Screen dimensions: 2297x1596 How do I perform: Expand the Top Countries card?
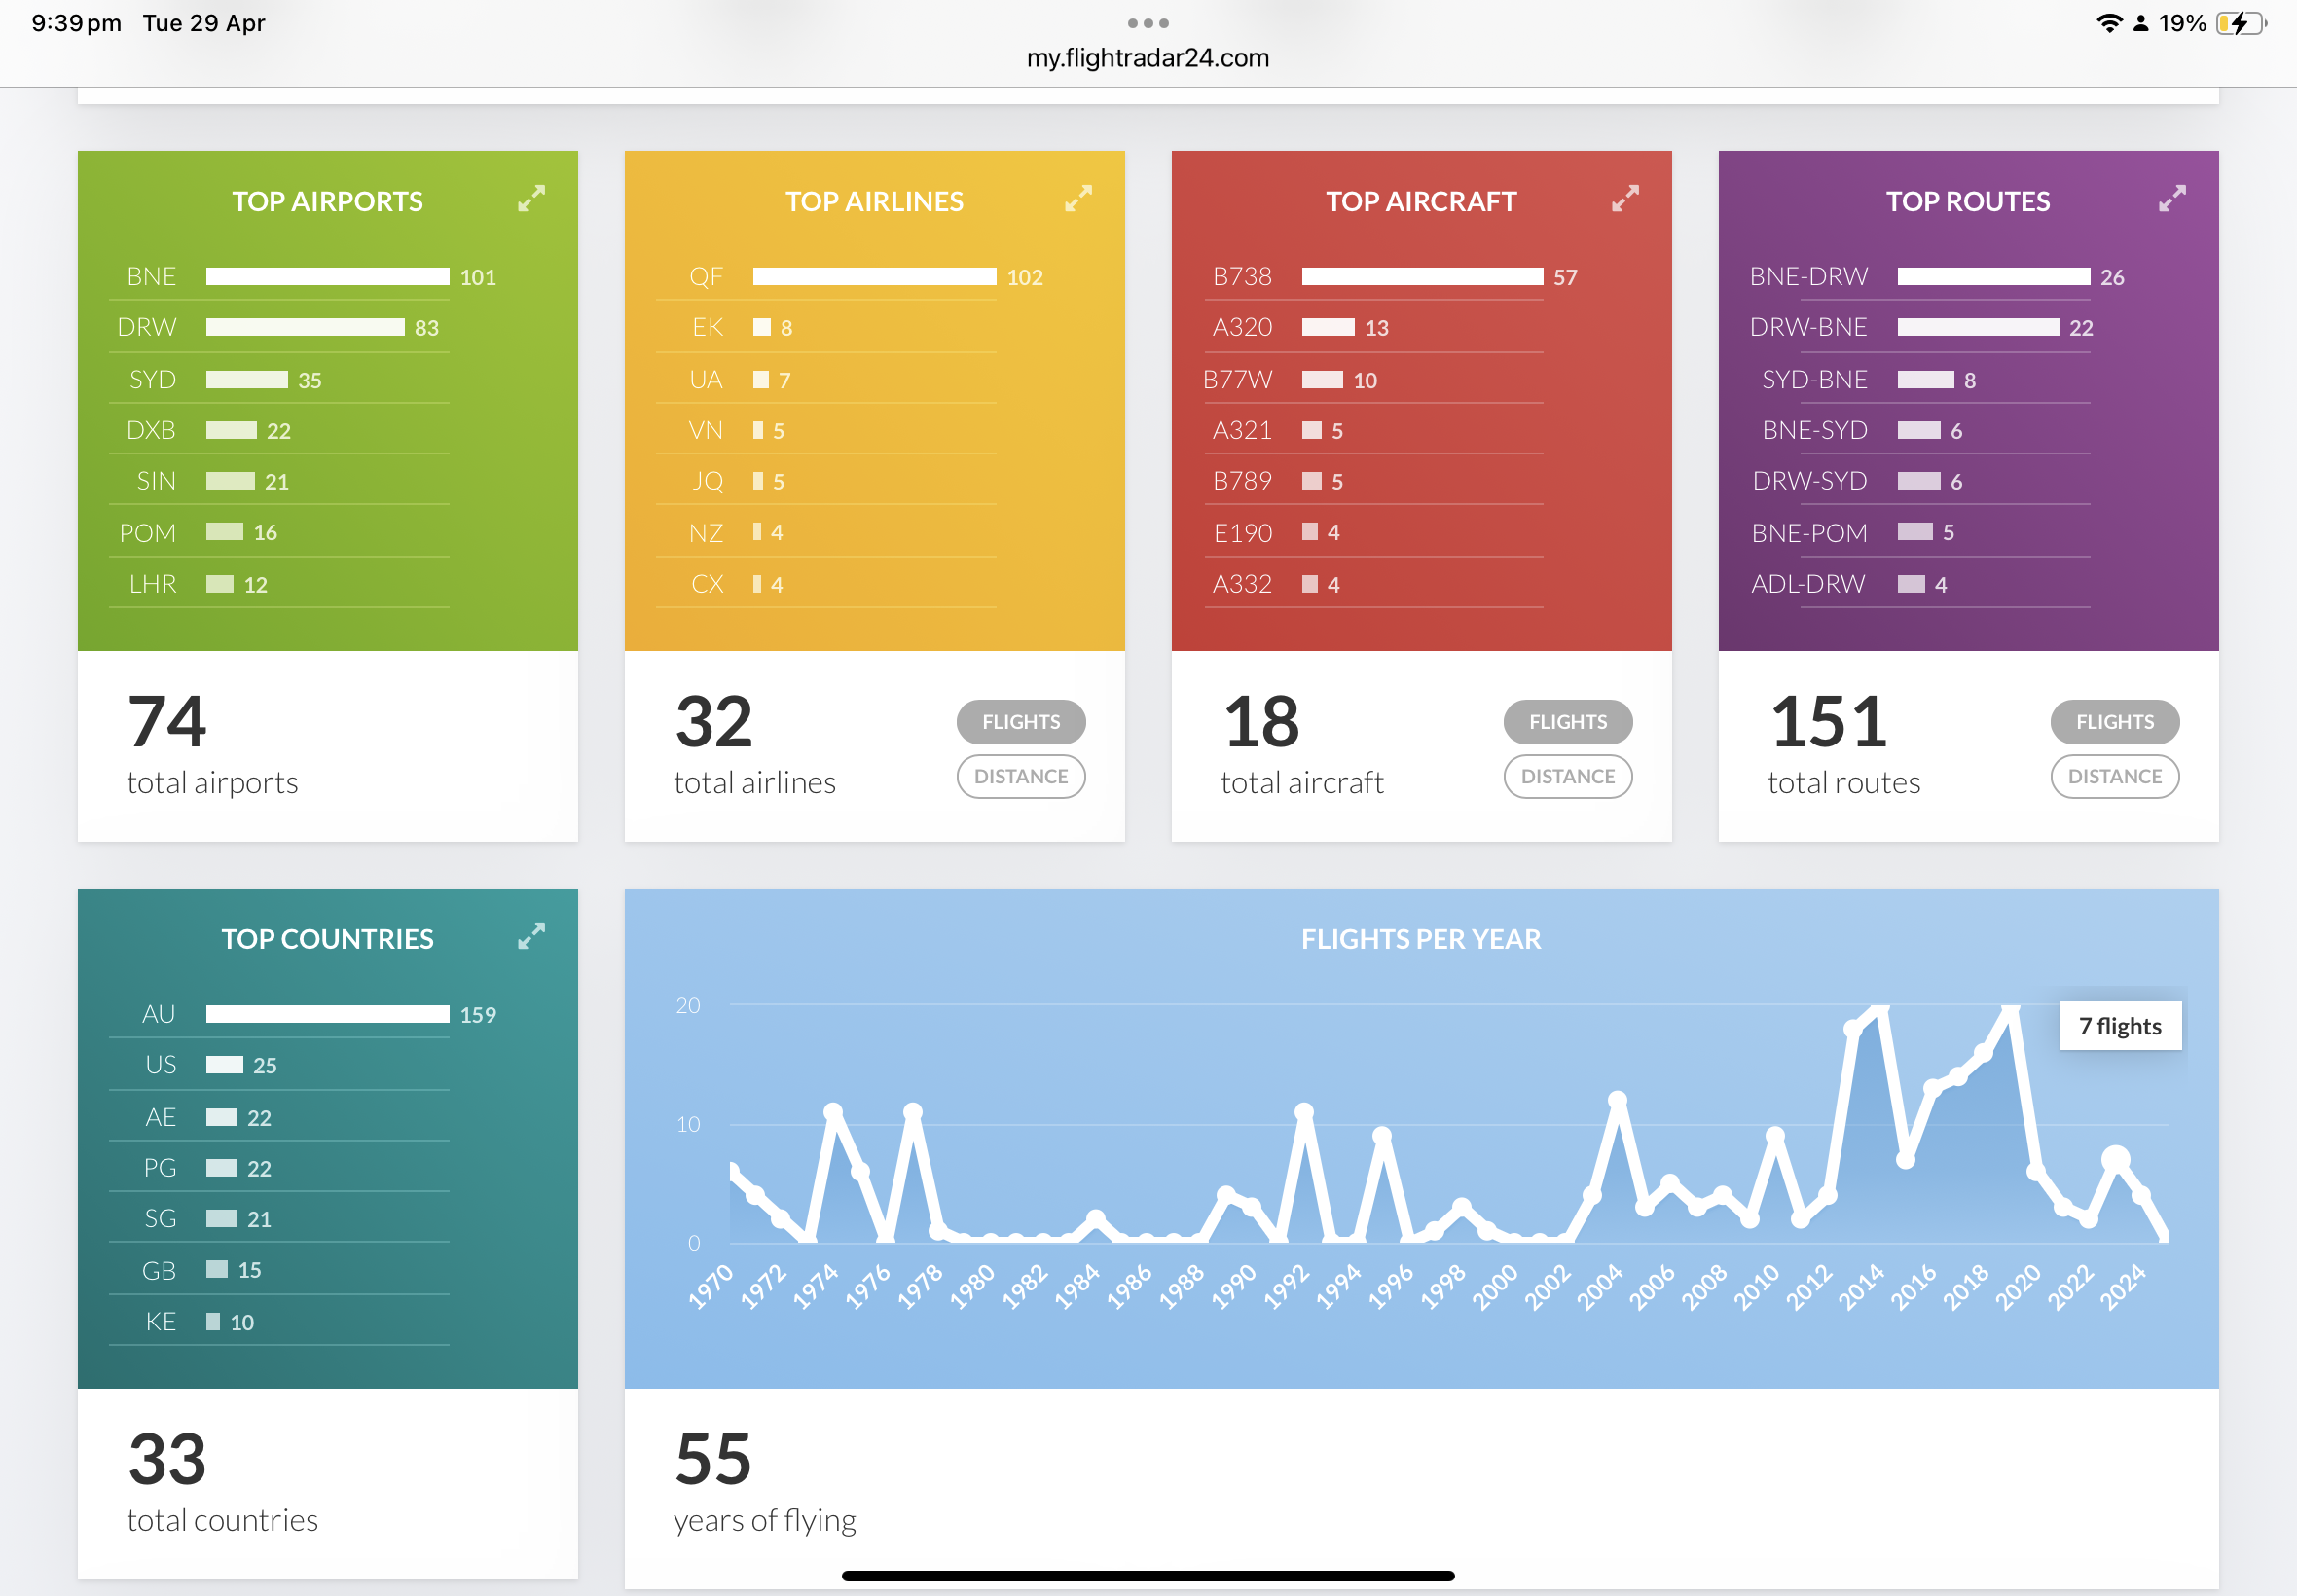click(x=531, y=936)
